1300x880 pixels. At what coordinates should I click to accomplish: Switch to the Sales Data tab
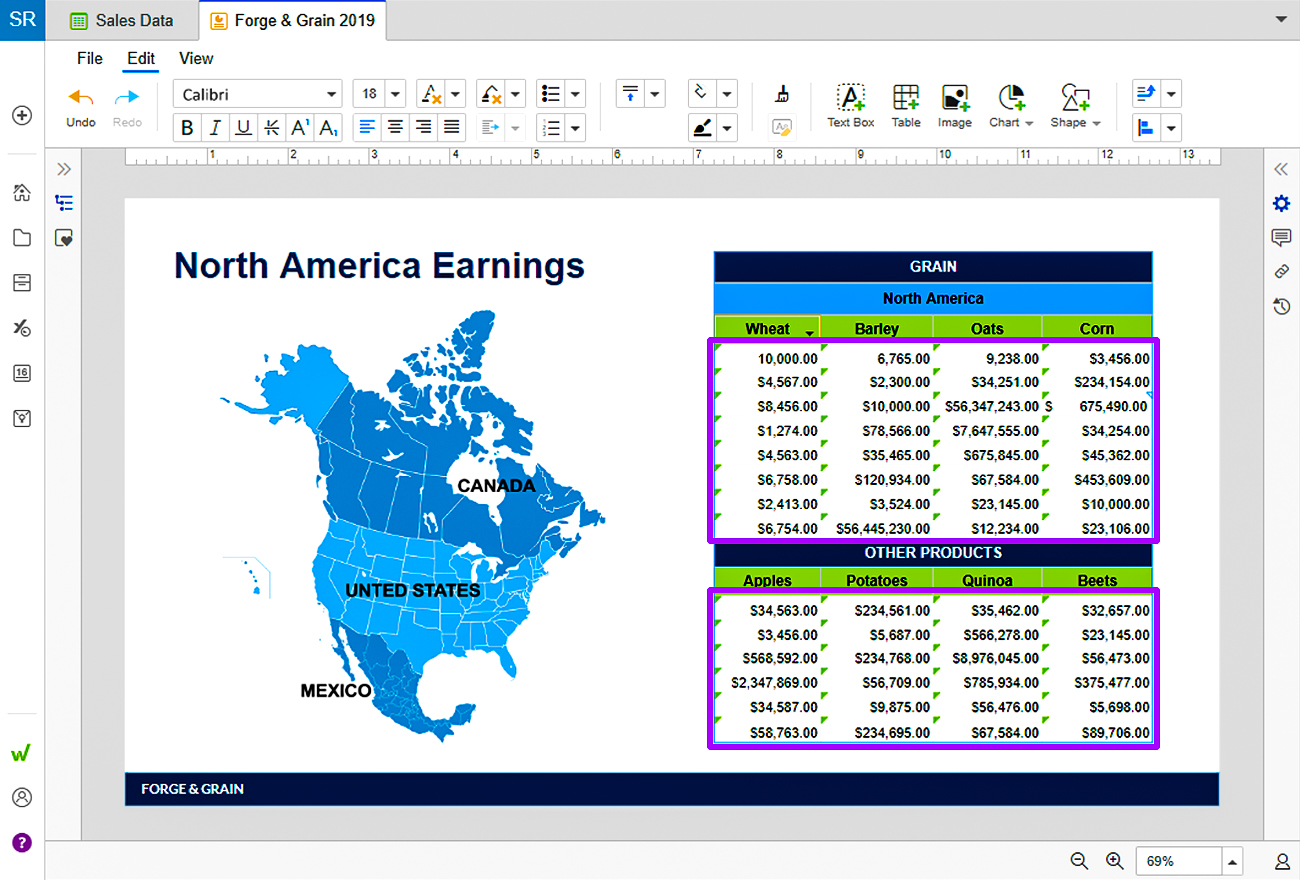122,20
